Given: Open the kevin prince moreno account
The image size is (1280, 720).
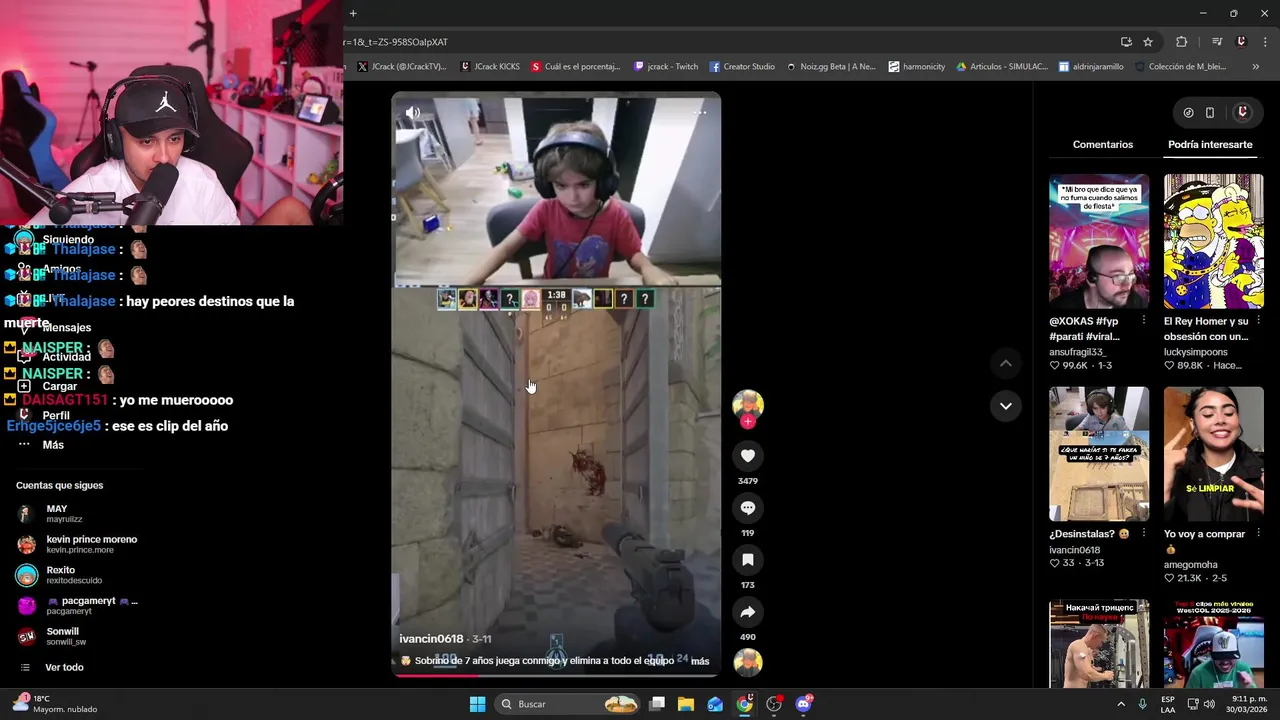Looking at the screenshot, I should coord(78,544).
